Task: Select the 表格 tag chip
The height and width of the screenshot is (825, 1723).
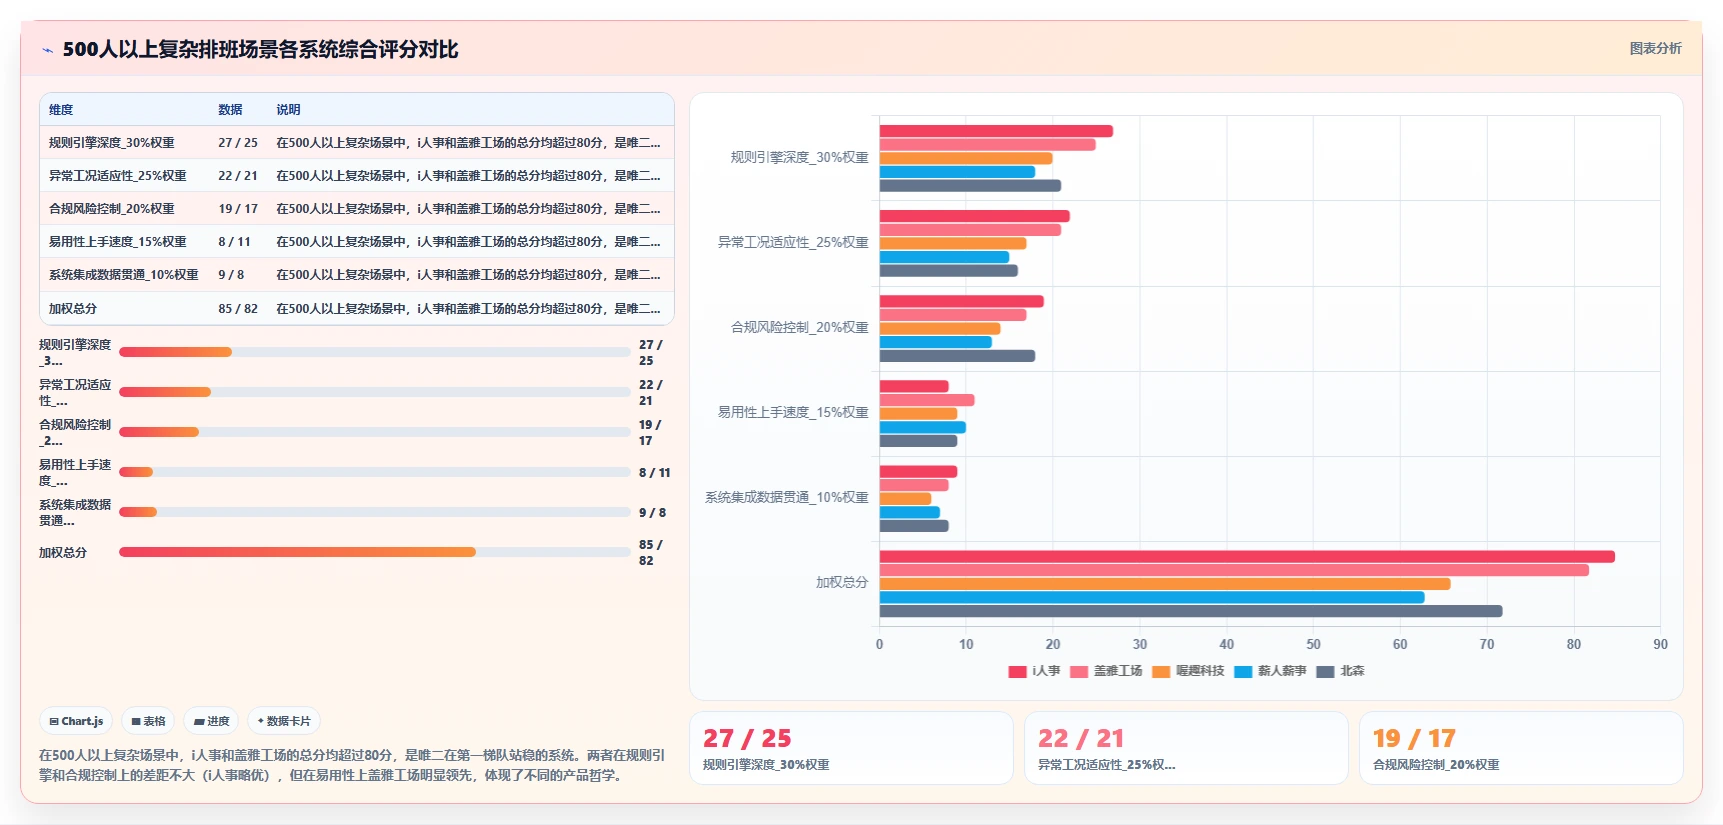Action: click(148, 721)
